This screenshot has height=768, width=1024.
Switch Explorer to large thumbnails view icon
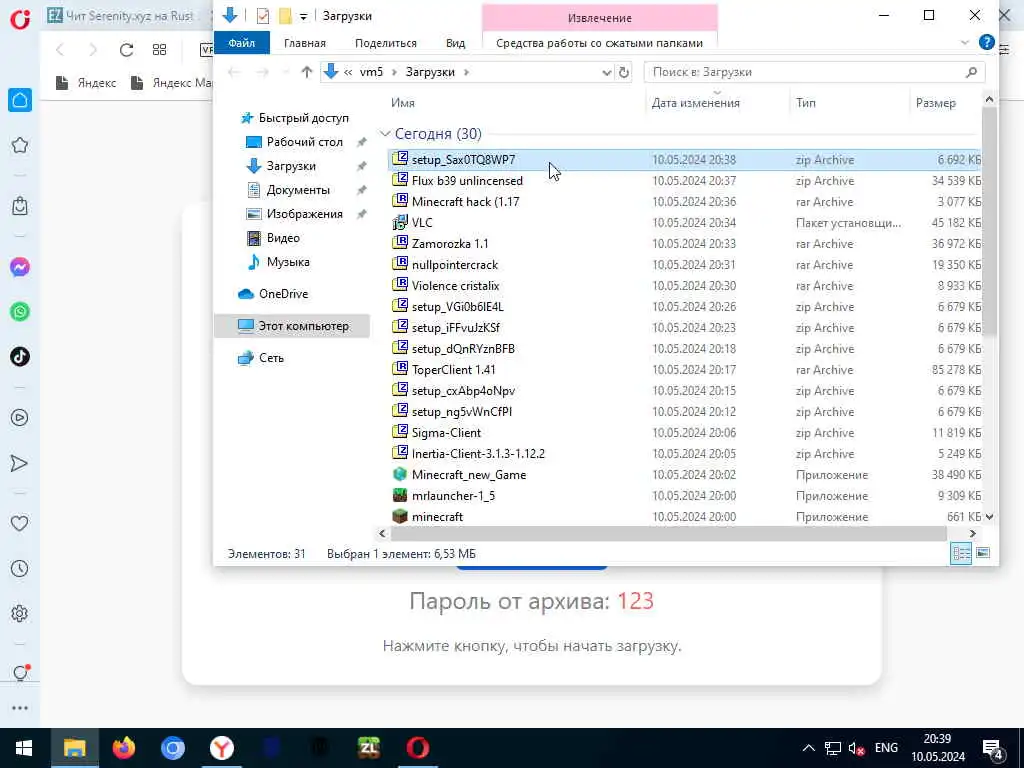coord(983,553)
